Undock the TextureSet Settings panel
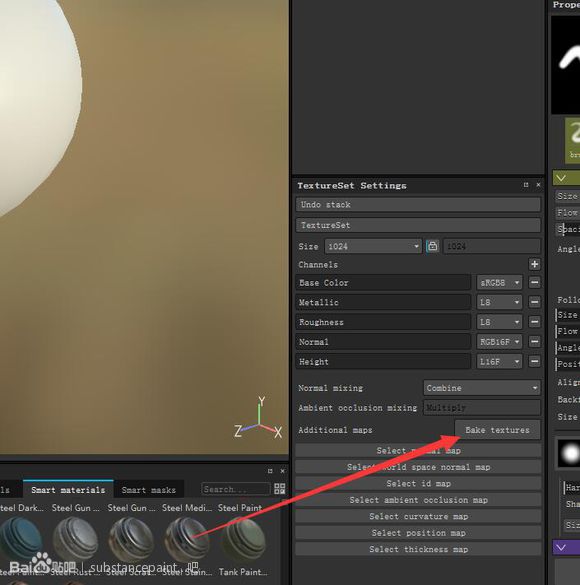Viewport: 580px width, 585px height. click(x=526, y=185)
